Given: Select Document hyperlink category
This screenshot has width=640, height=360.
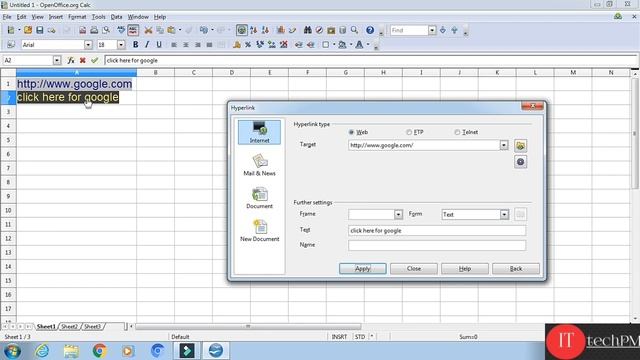Looking at the screenshot, I should coord(259,198).
